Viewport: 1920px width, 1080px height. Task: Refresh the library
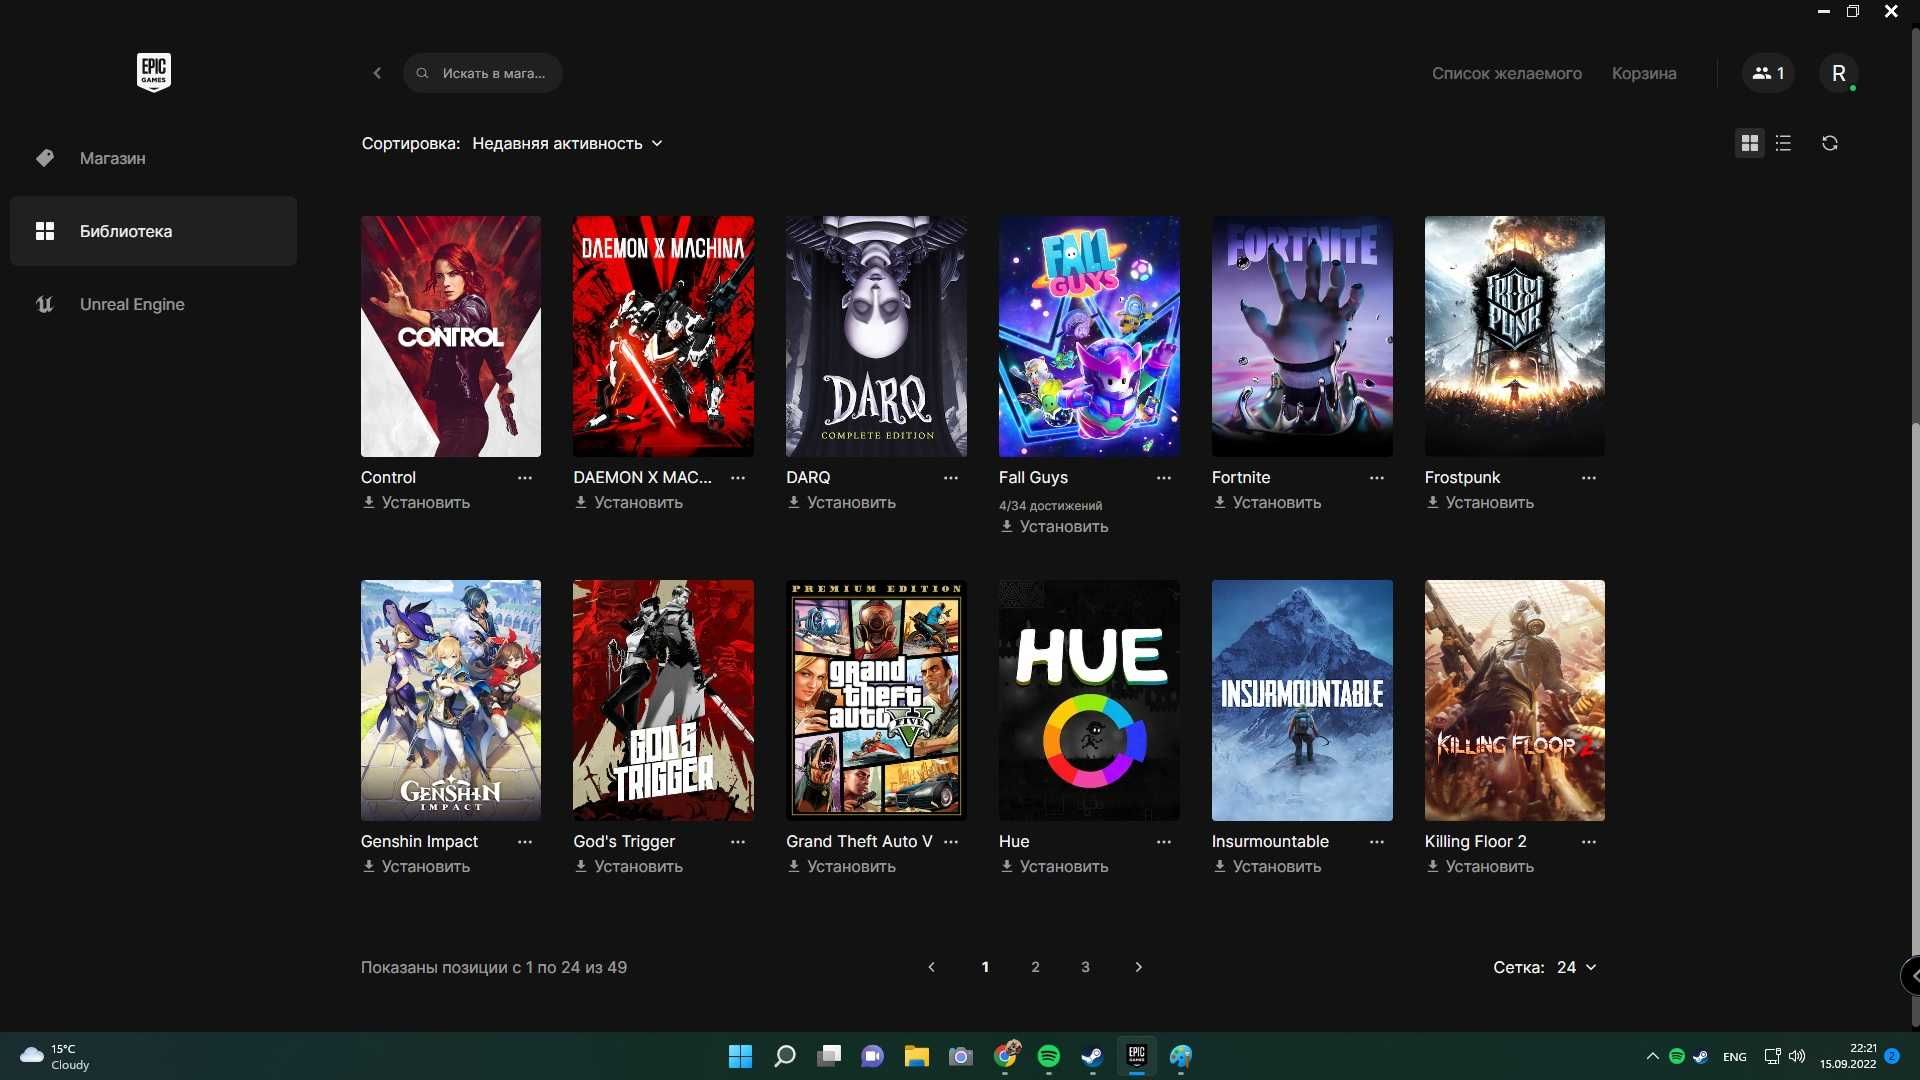click(x=1829, y=143)
